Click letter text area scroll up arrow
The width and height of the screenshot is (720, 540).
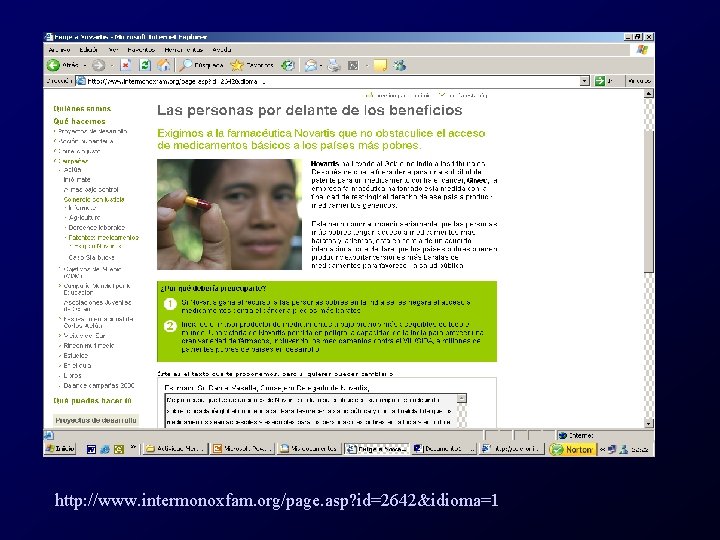point(462,399)
